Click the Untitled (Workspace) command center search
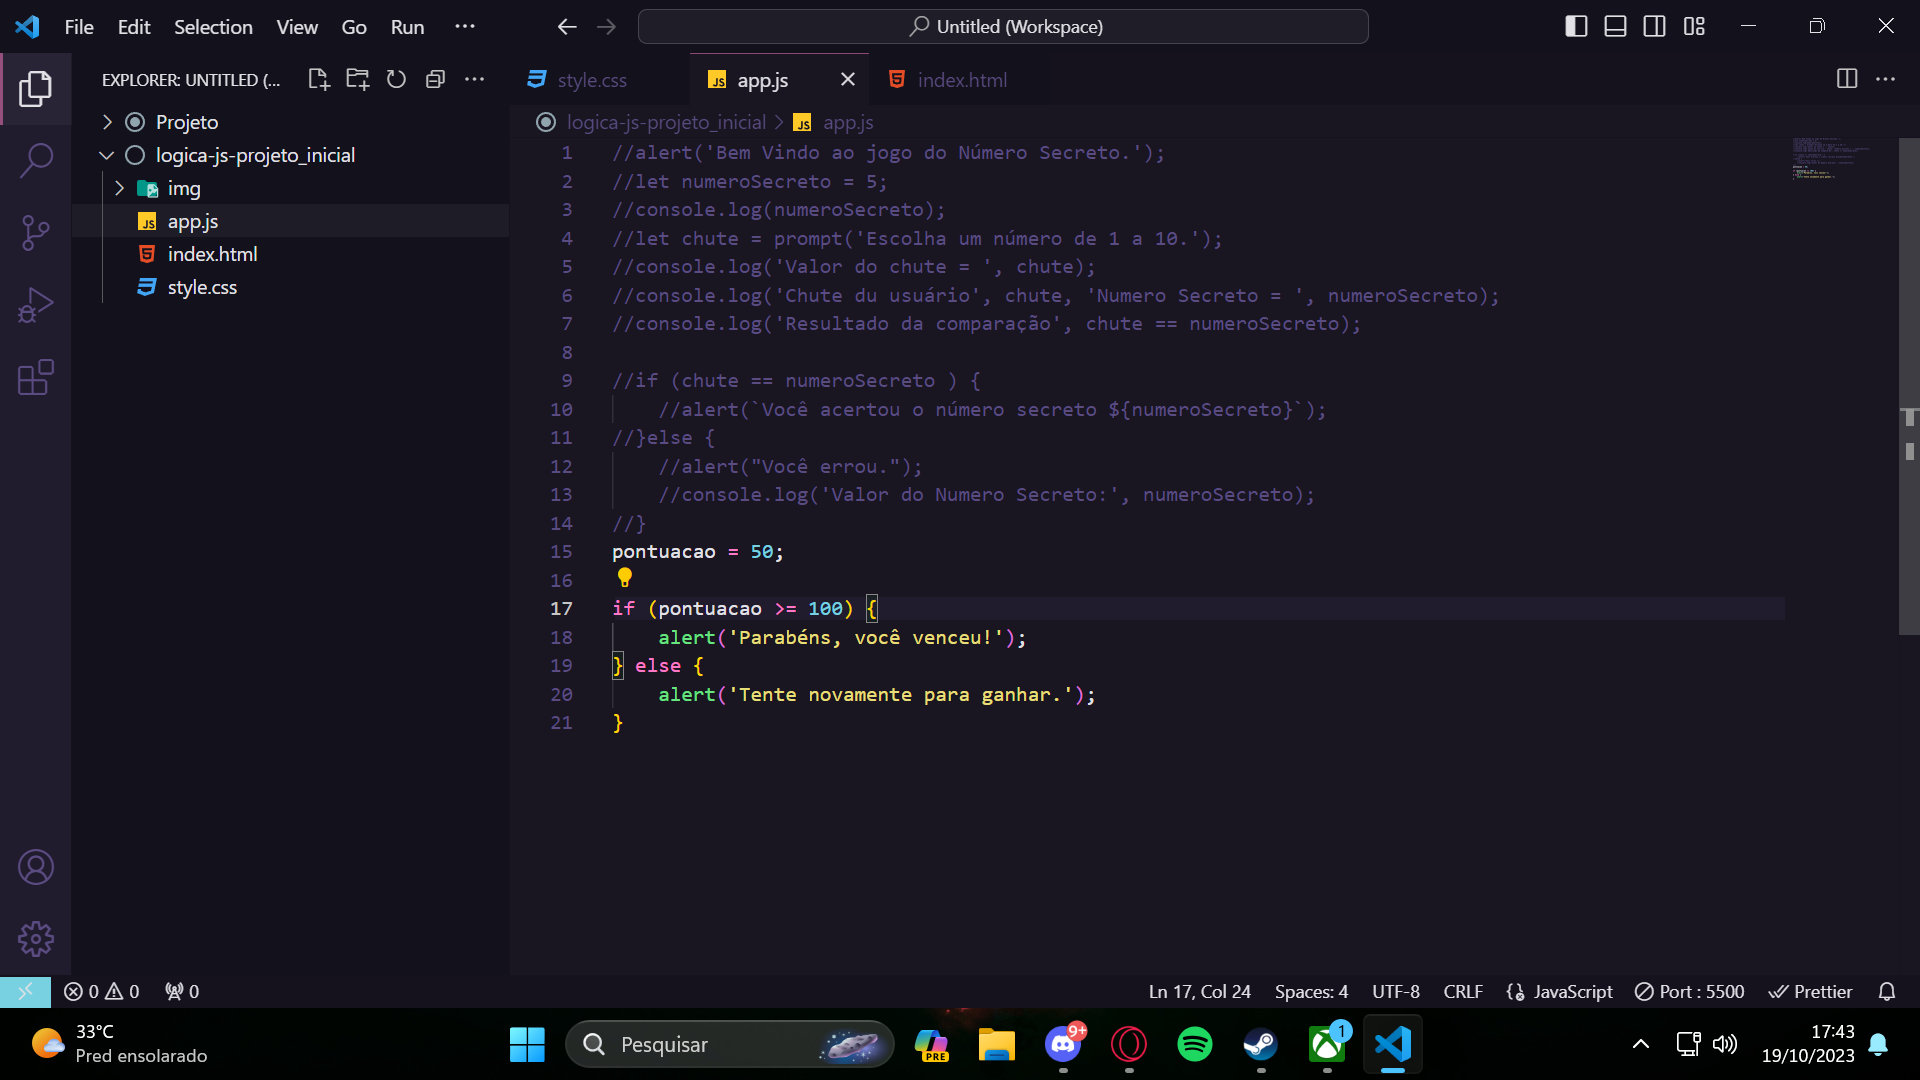 (1003, 27)
